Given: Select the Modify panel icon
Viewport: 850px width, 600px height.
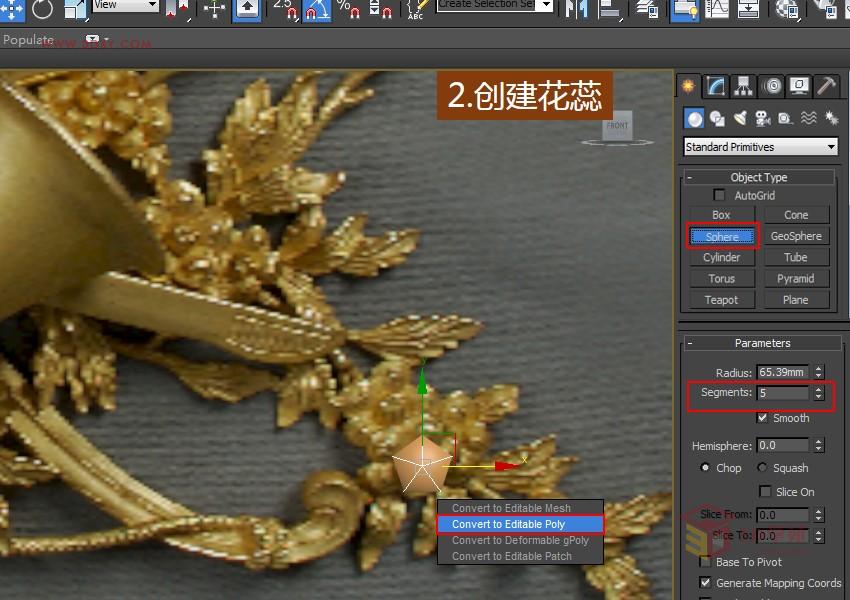Looking at the screenshot, I should point(714,86).
